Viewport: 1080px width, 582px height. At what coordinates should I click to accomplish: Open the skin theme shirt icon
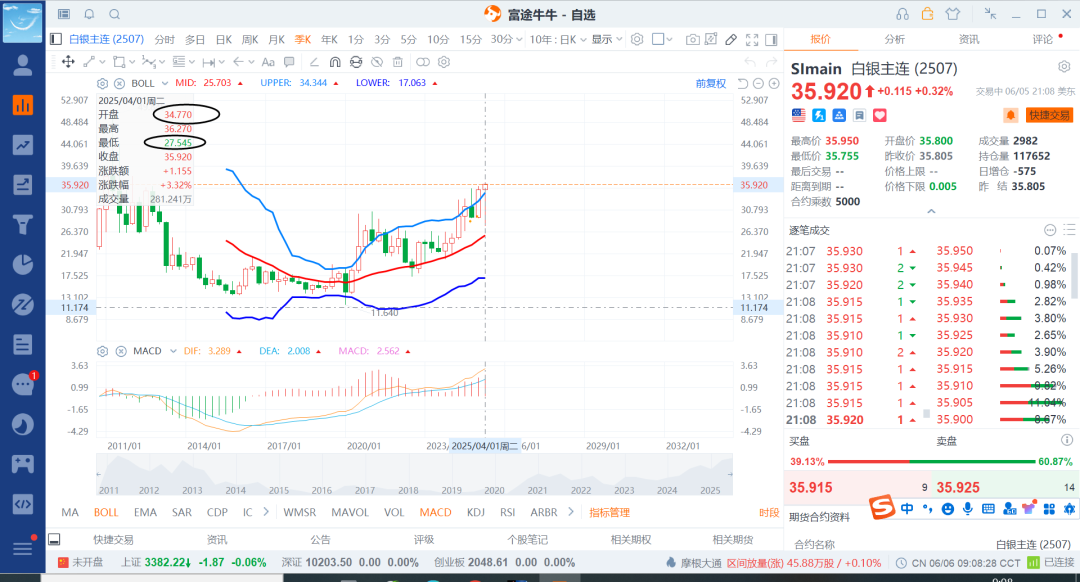[953, 14]
